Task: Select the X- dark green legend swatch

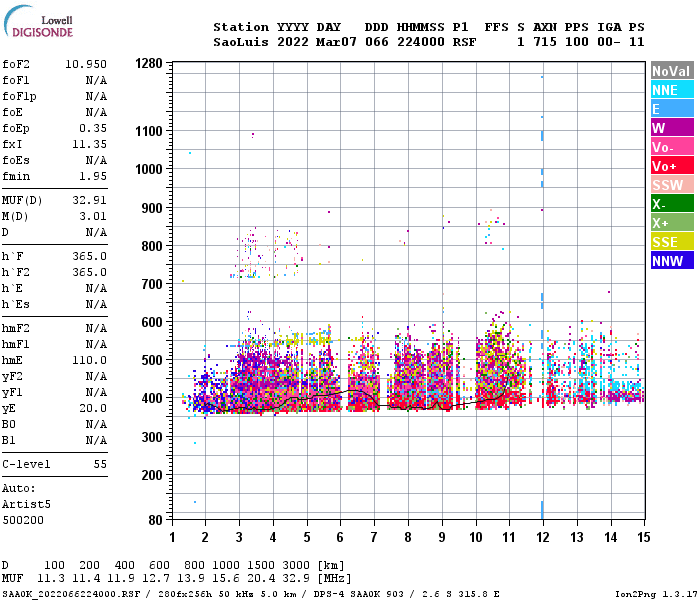Action: pyautogui.click(x=672, y=204)
